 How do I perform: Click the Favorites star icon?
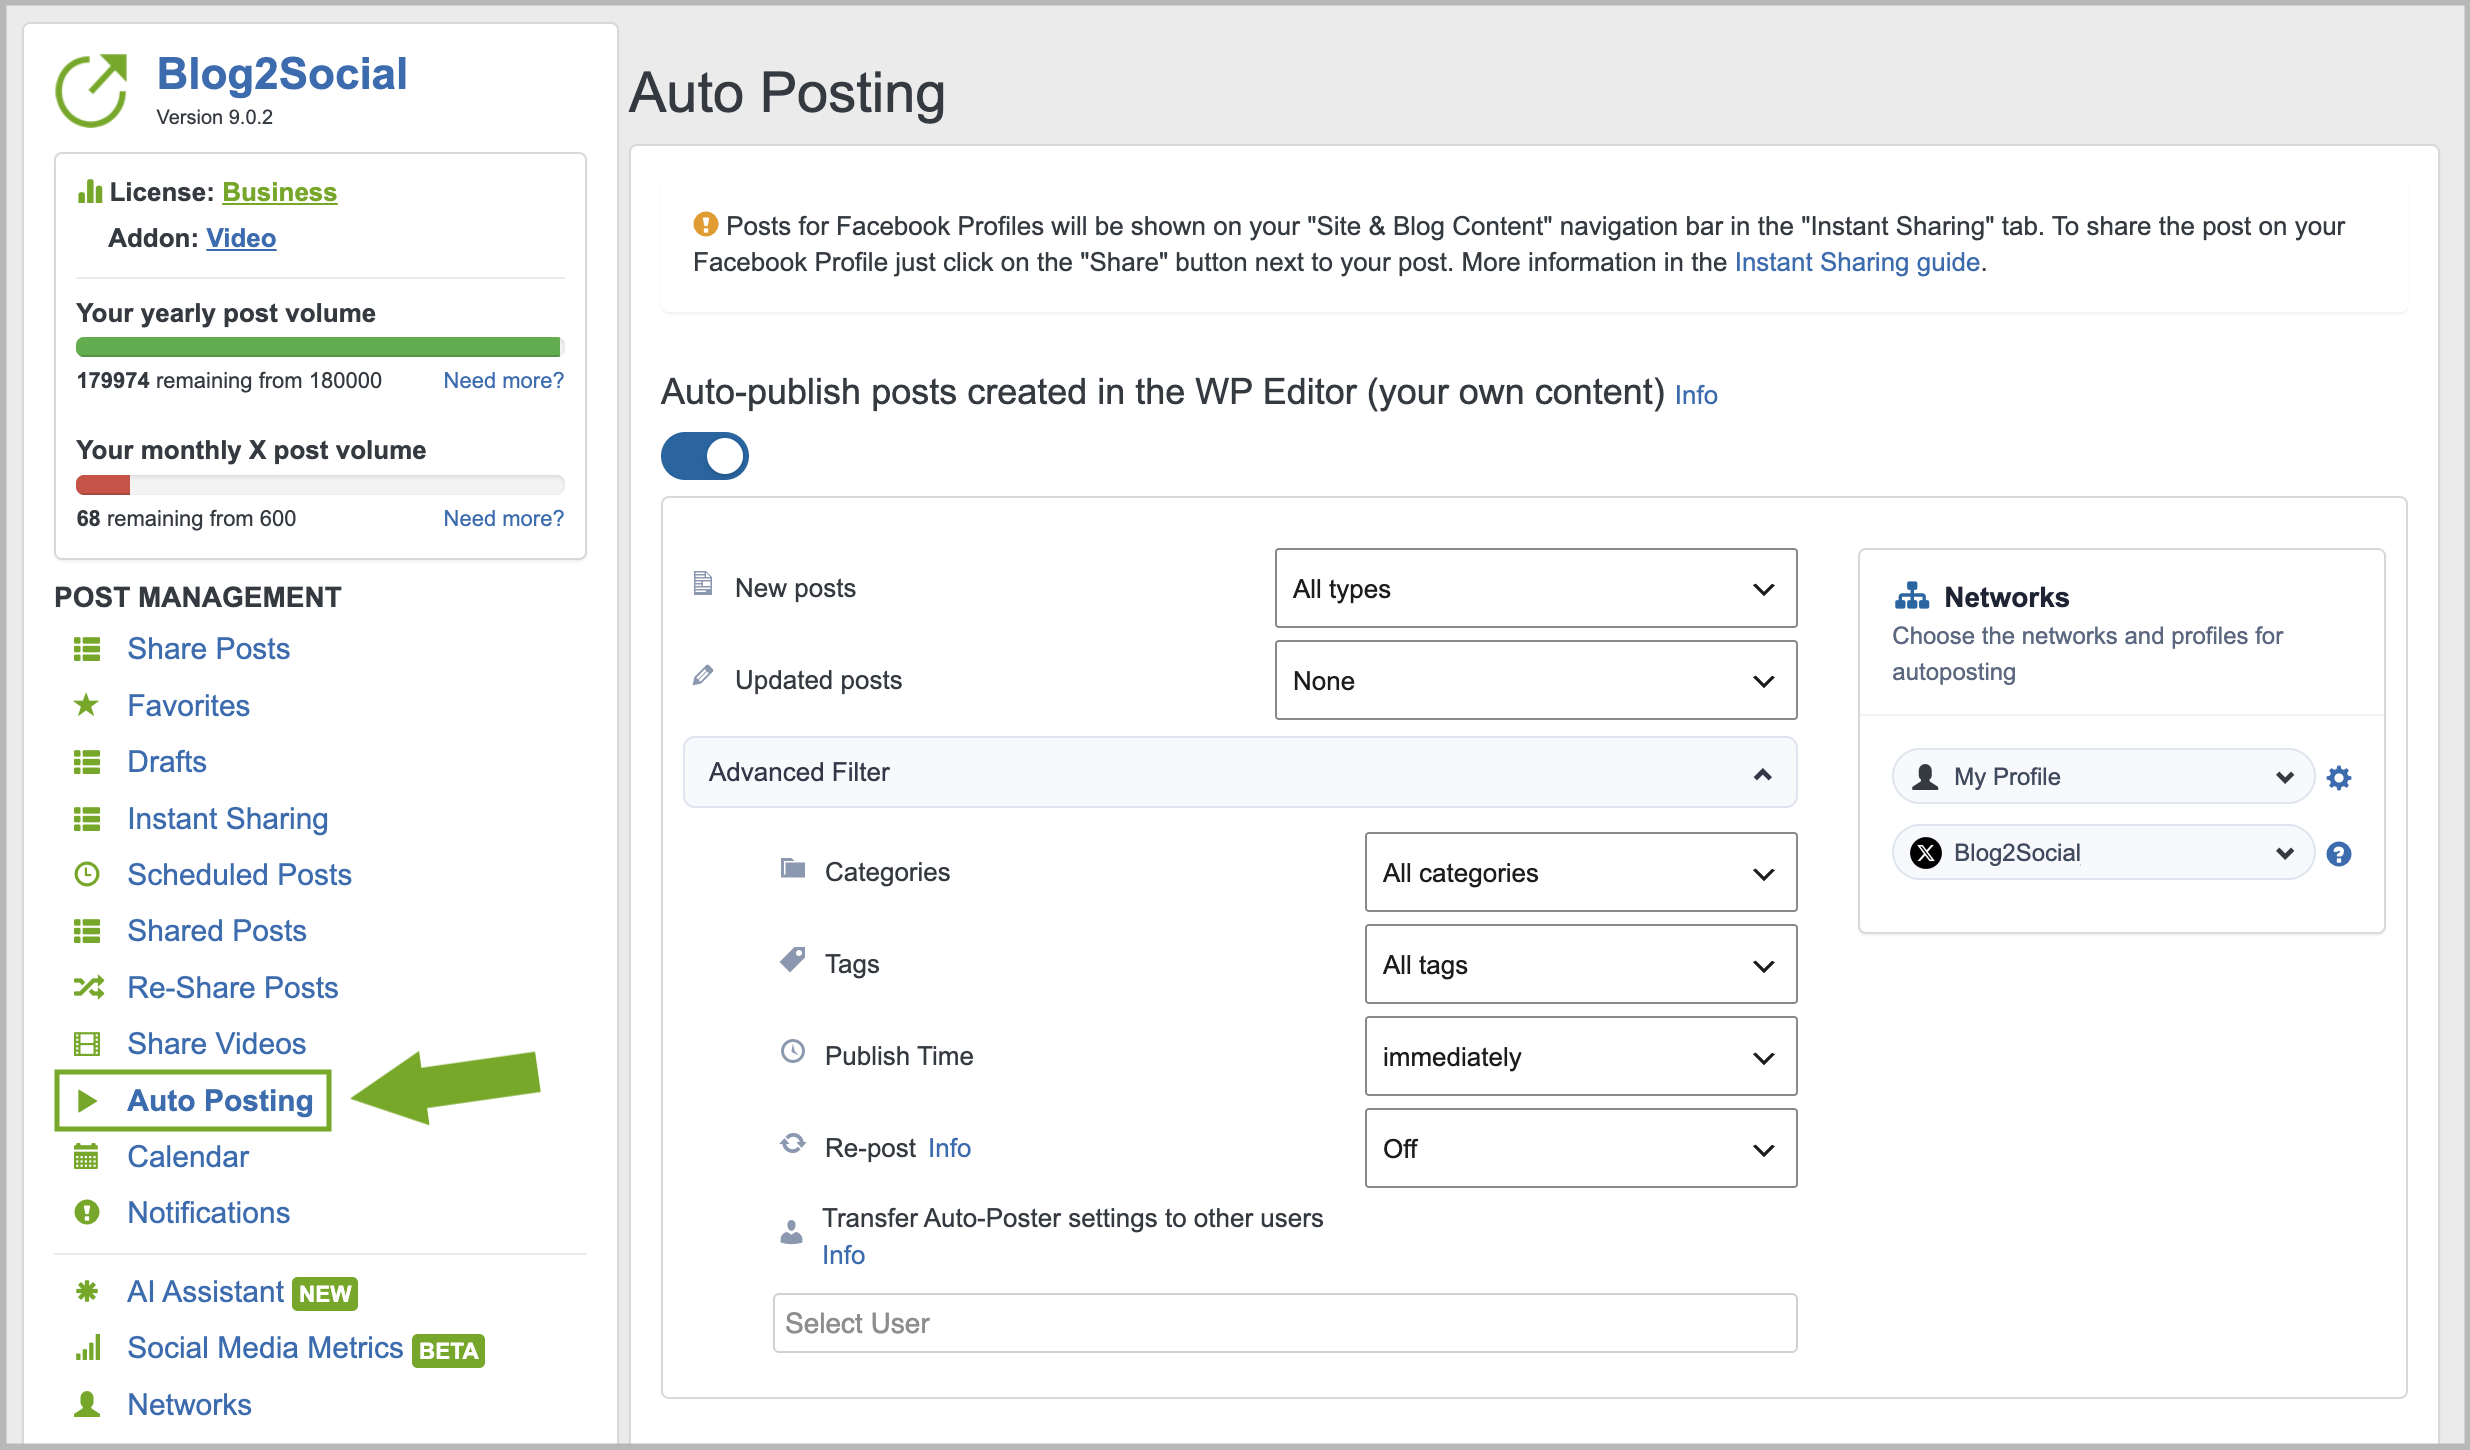point(87,705)
